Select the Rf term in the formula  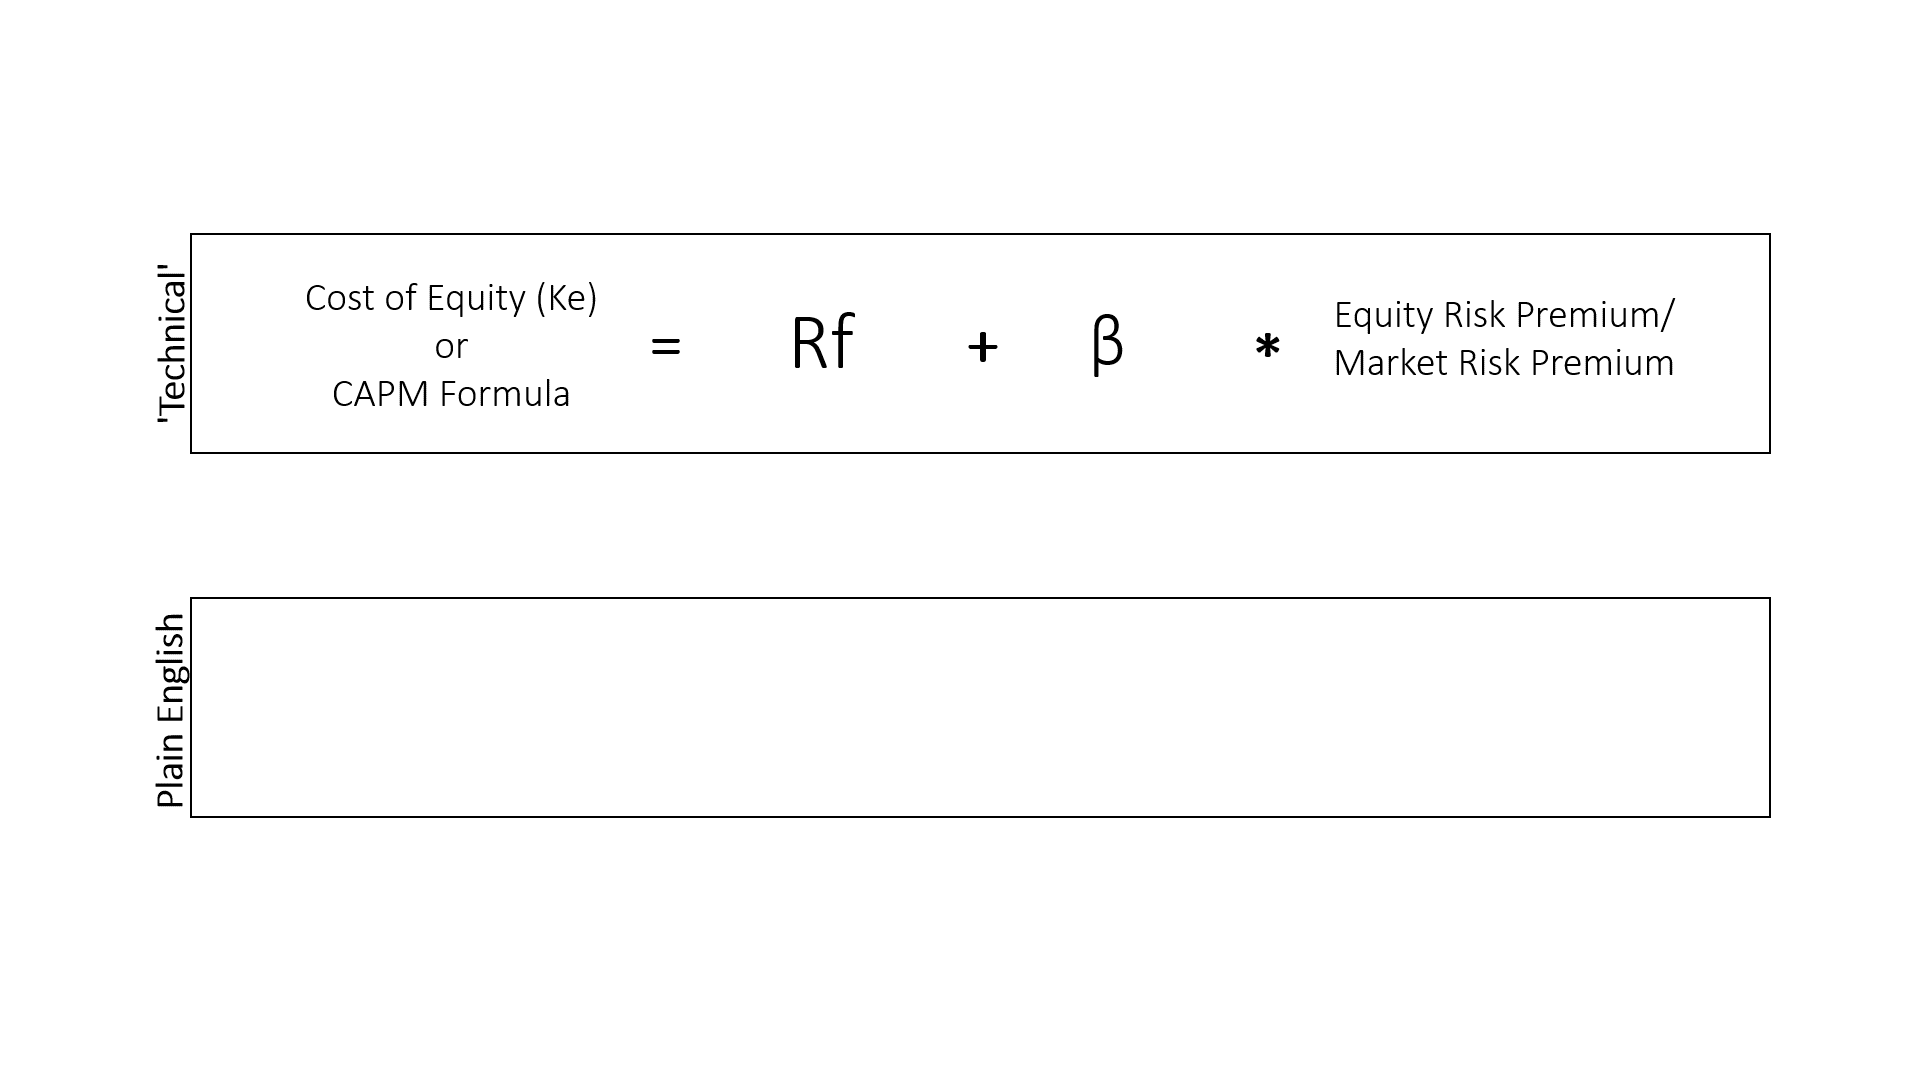point(822,343)
